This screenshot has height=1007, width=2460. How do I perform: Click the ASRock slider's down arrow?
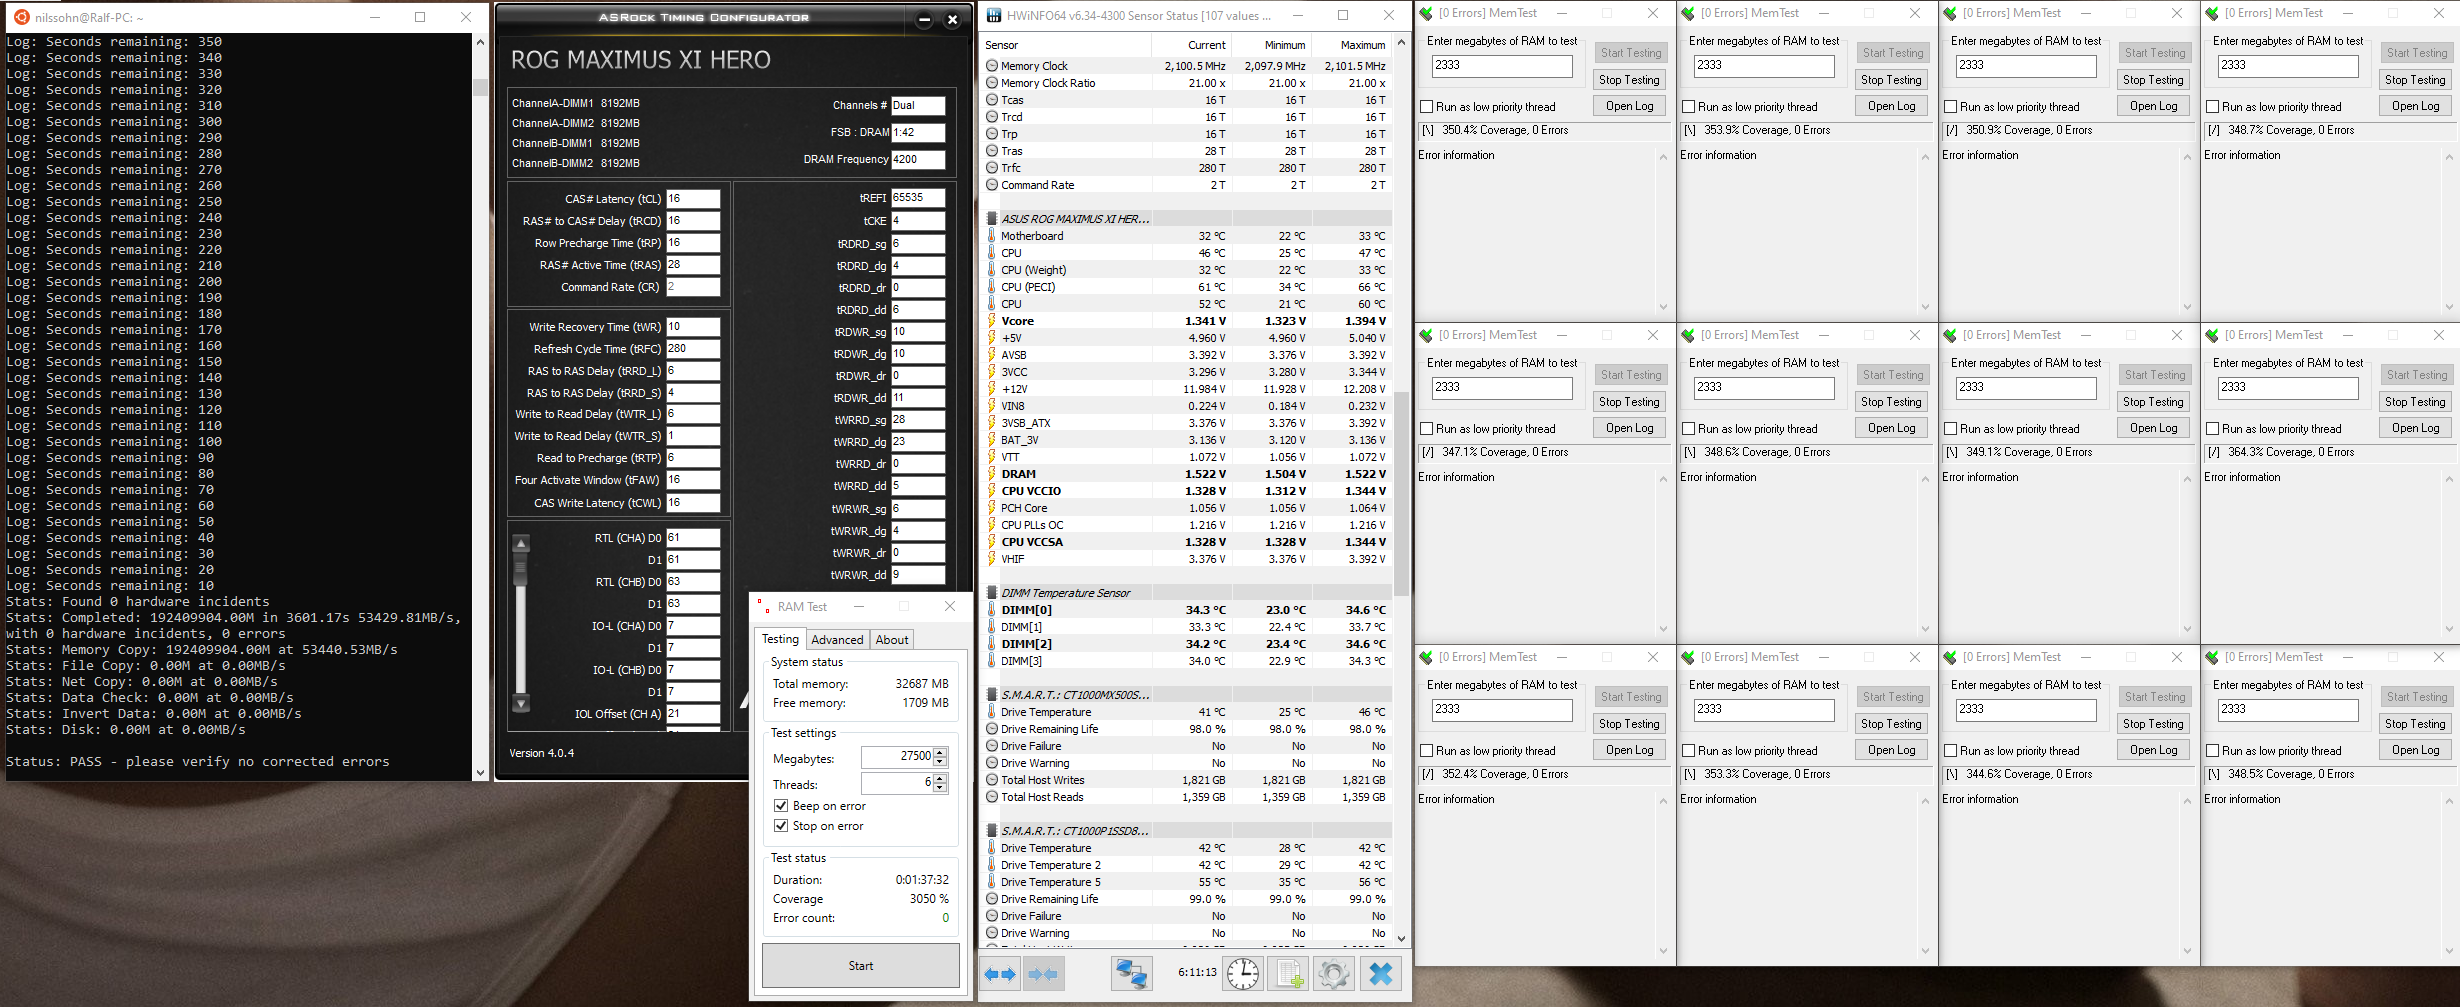pos(521,704)
